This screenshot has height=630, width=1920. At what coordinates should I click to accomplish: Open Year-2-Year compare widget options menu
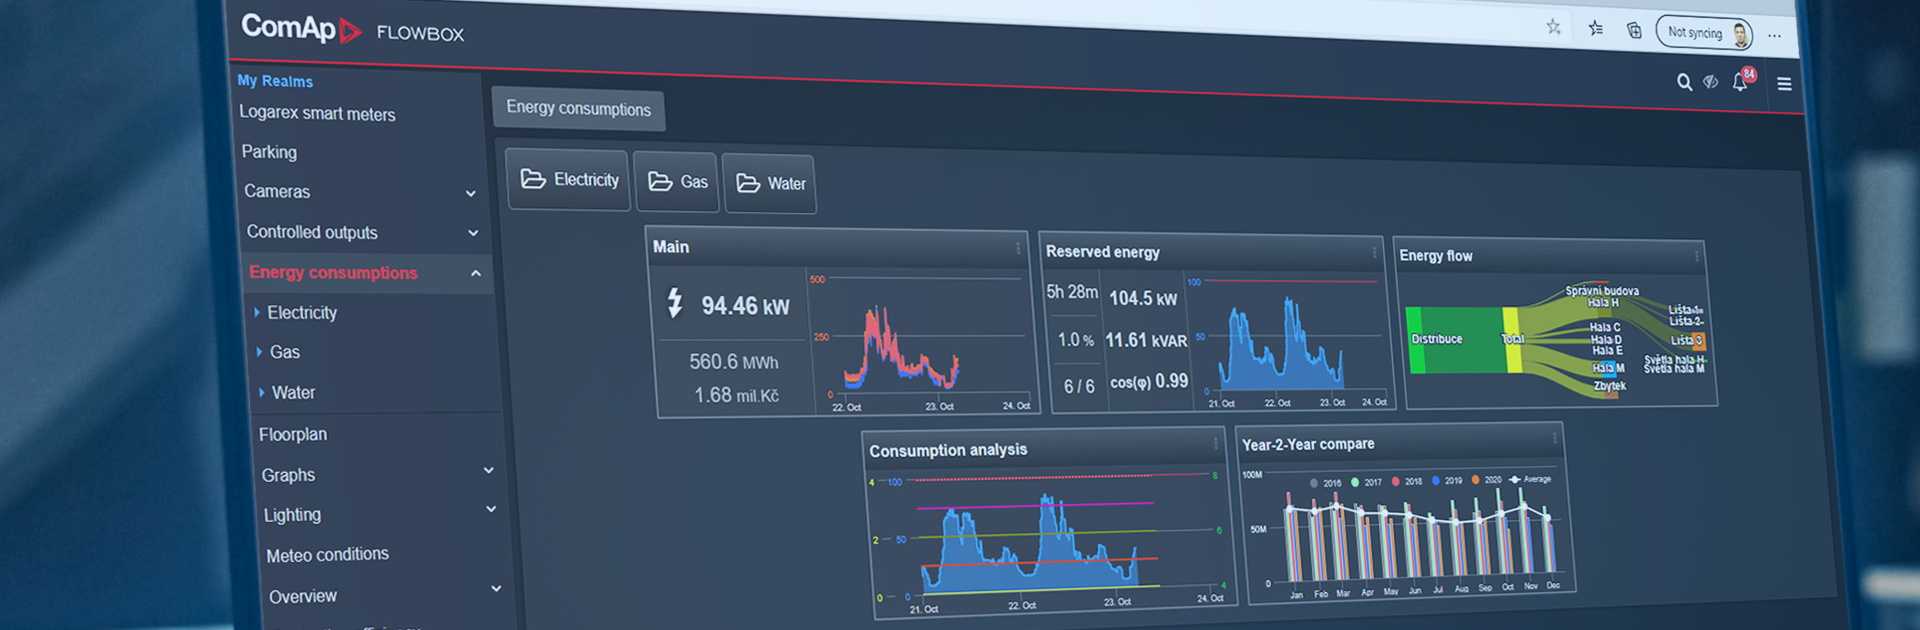click(x=1554, y=437)
